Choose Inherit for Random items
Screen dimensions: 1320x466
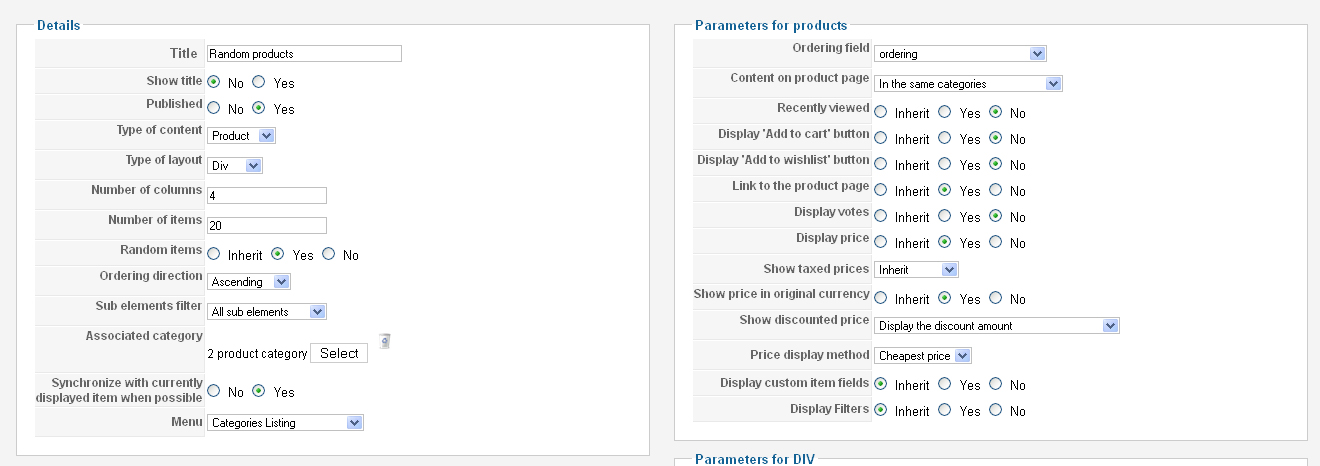click(214, 254)
